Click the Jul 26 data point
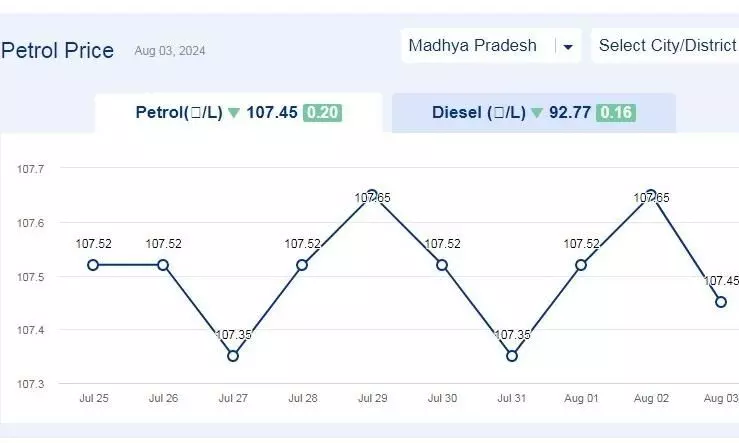 [163, 265]
